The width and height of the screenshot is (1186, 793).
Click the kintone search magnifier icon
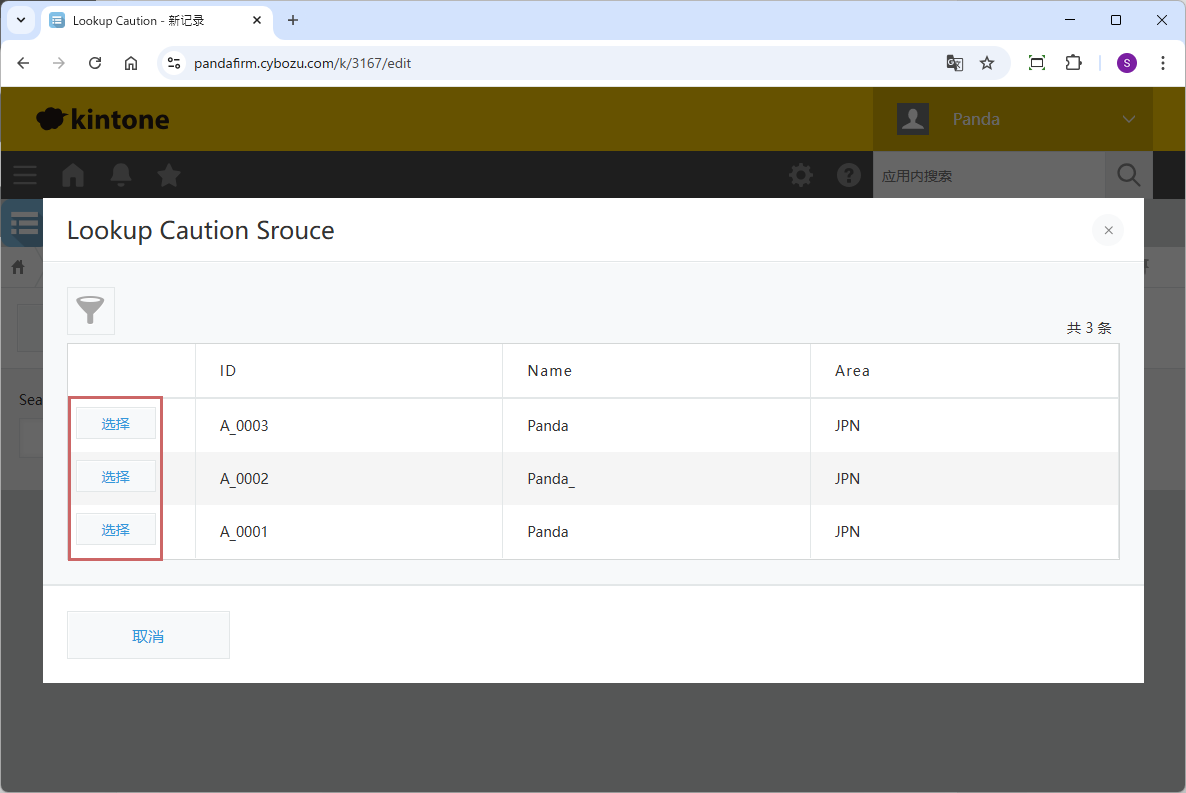pos(1128,176)
